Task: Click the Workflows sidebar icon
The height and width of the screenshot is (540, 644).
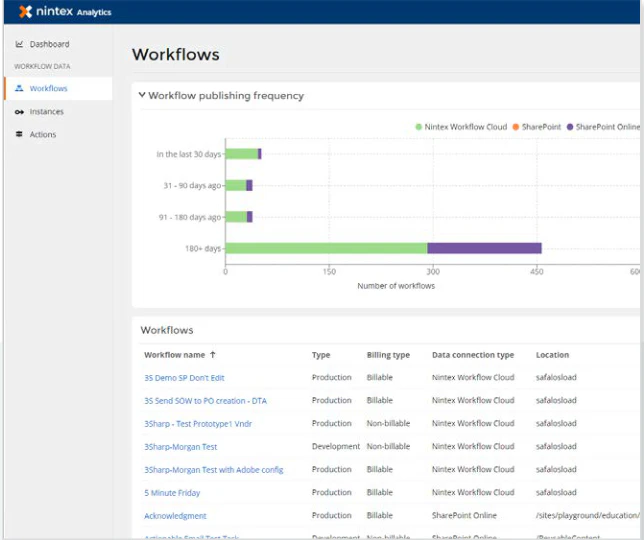Action: [19, 88]
